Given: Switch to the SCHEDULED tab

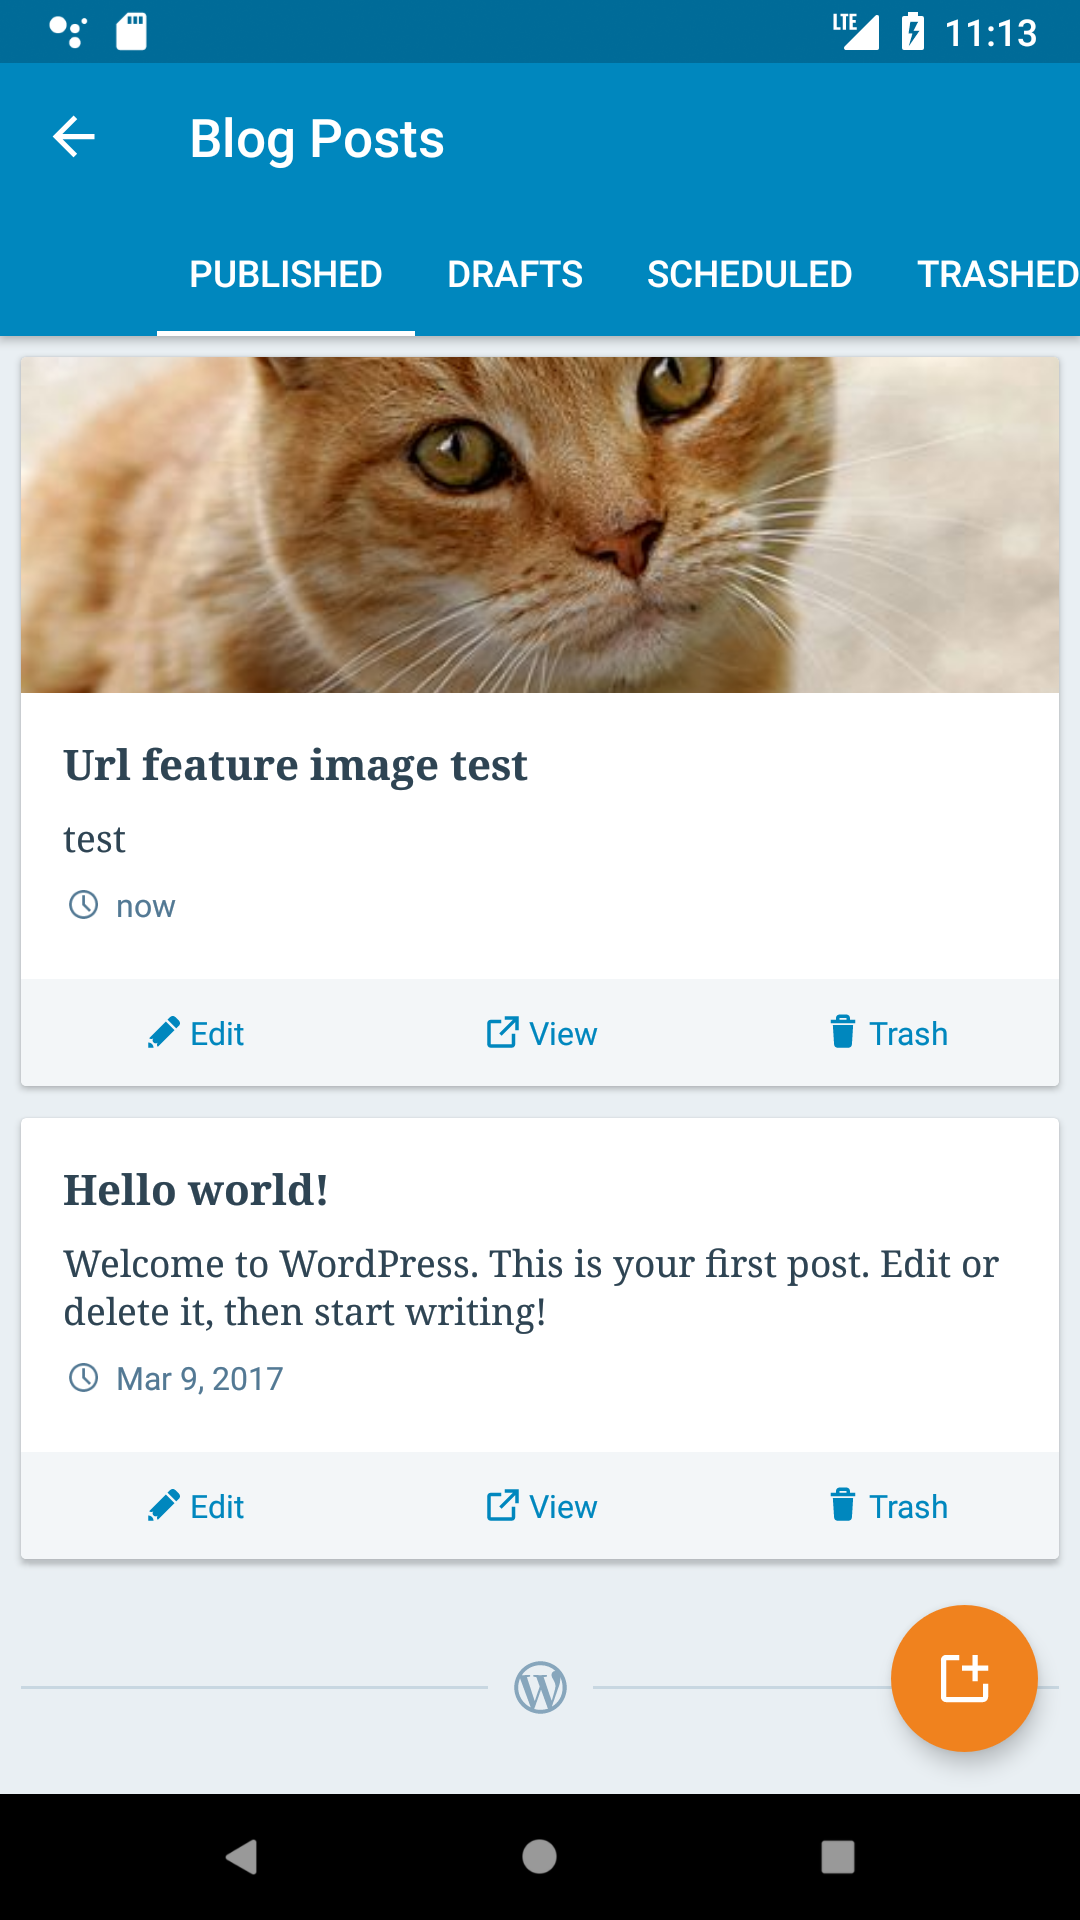Looking at the screenshot, I should [x=749, y=273].
